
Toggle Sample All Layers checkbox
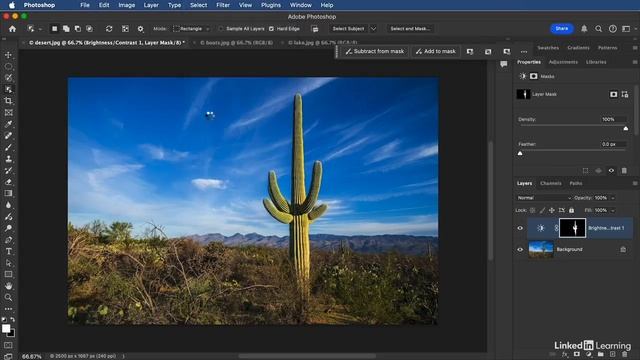pos(221,29)
